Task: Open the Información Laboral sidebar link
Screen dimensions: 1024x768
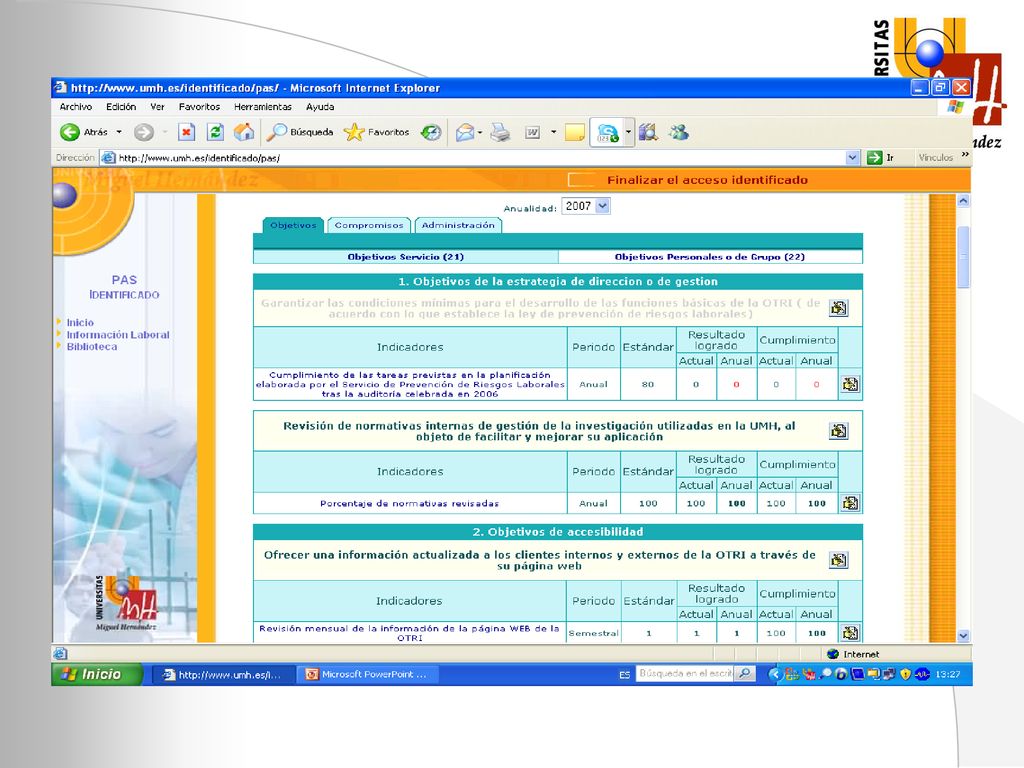Action: tap(118, 334)
